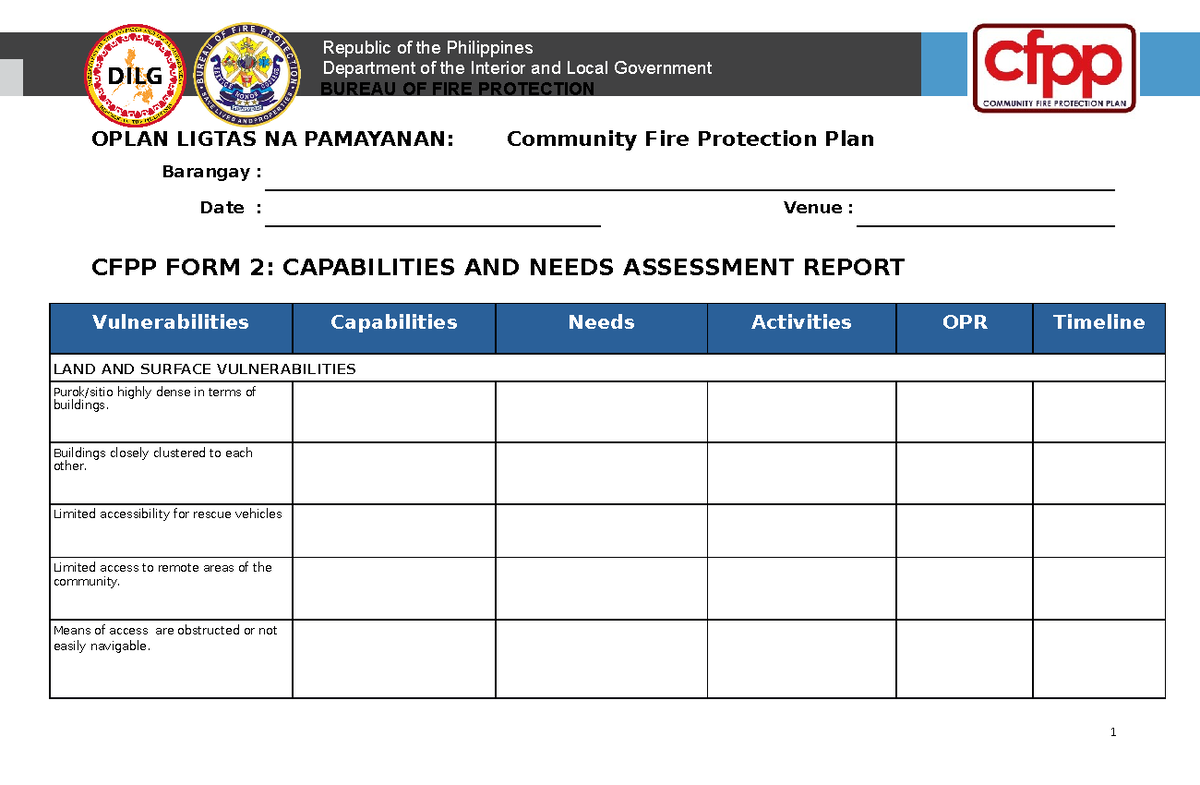The width and height of the screenshot is (1200, 785).
Task: Click the BUREAU OF FIRE PROTECTION header text
Action: click(456, 88)
